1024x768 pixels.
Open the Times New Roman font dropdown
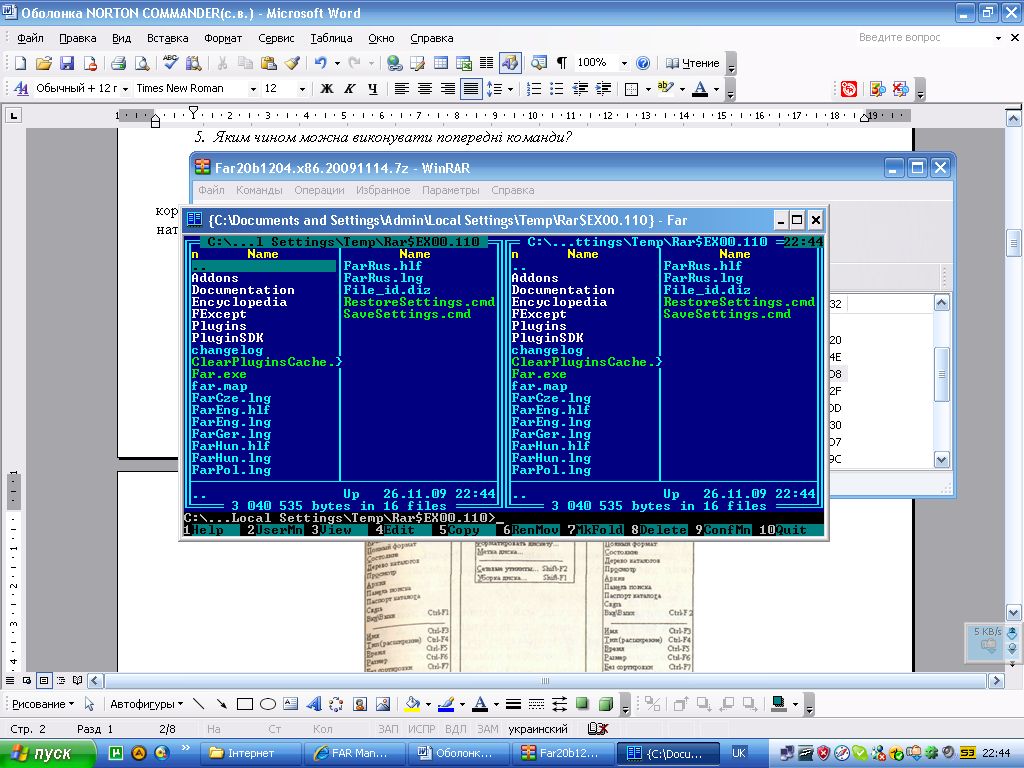253,89
